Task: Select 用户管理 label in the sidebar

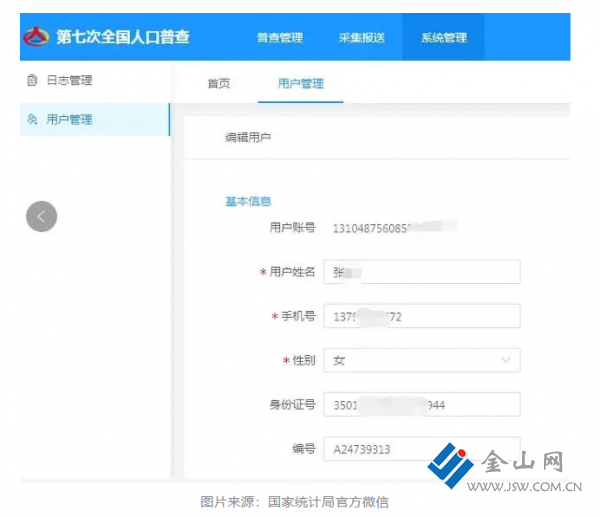Action: point(70,120)
